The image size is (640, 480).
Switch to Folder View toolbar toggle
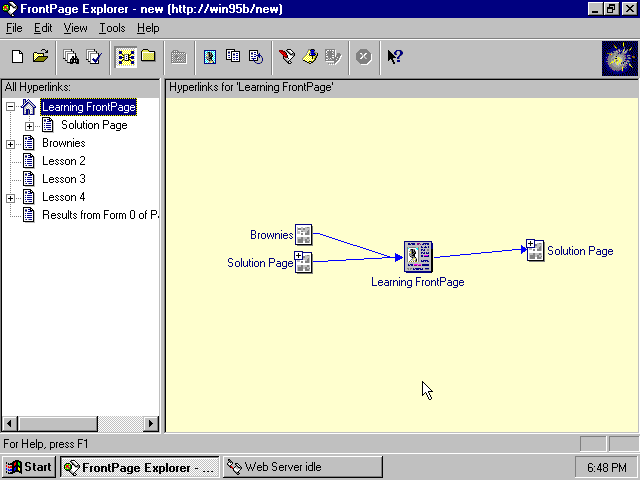tap(149, 57)
